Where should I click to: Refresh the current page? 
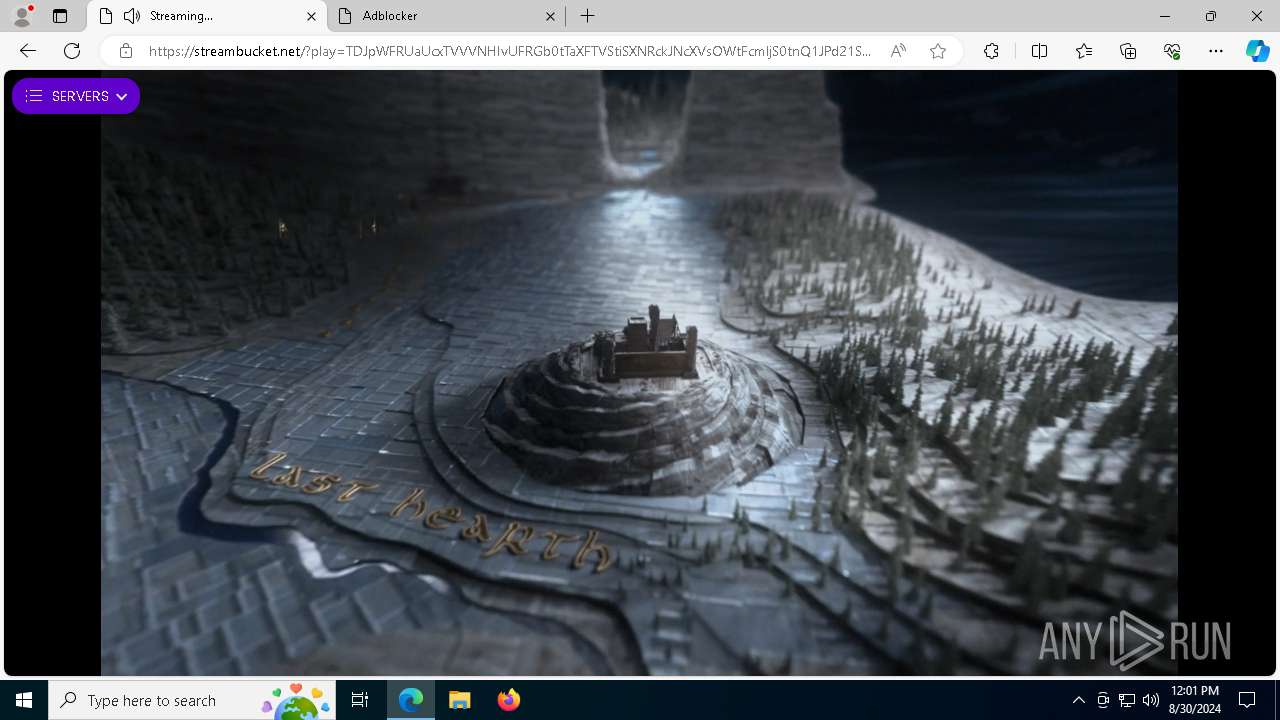pos(72,51)
